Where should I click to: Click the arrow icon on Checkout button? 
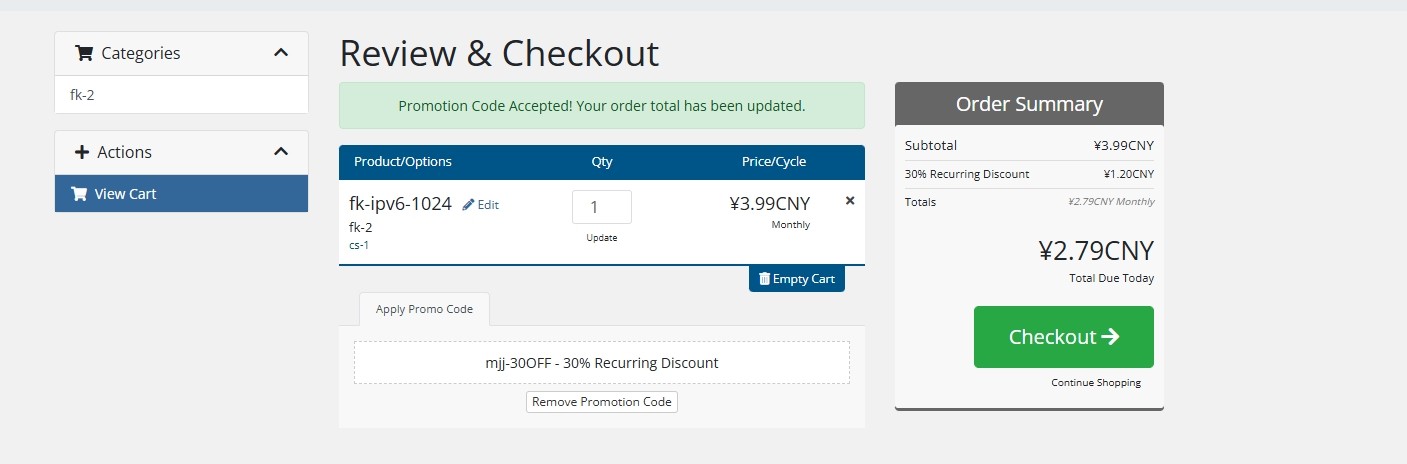point(1110,337)
